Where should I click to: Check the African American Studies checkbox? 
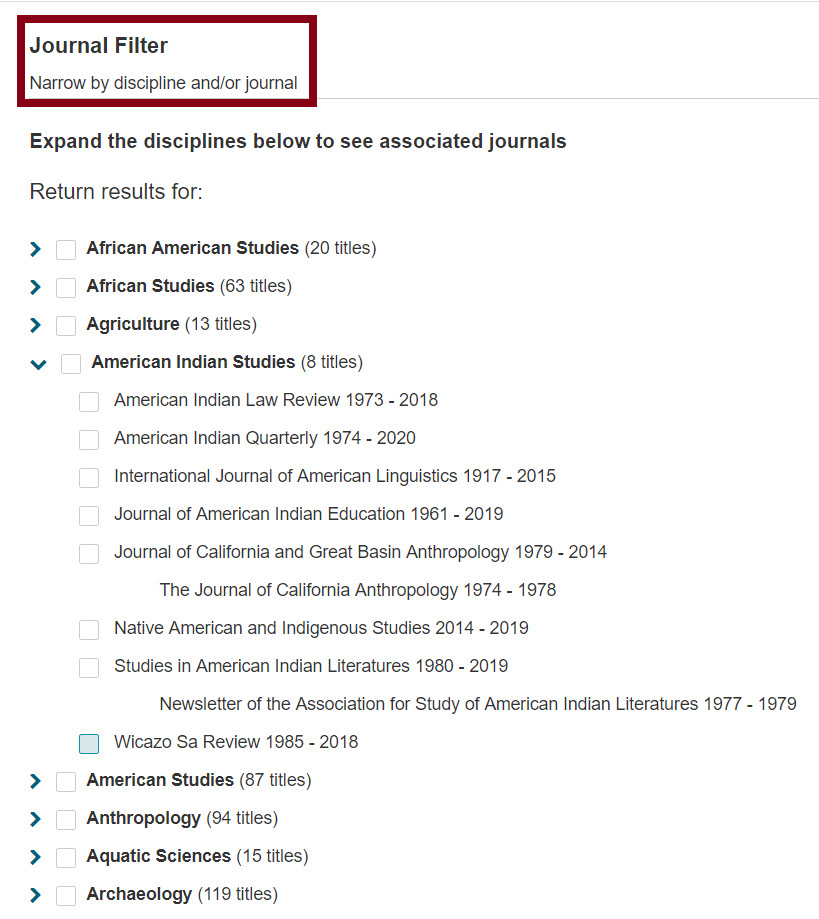(66, 249)
